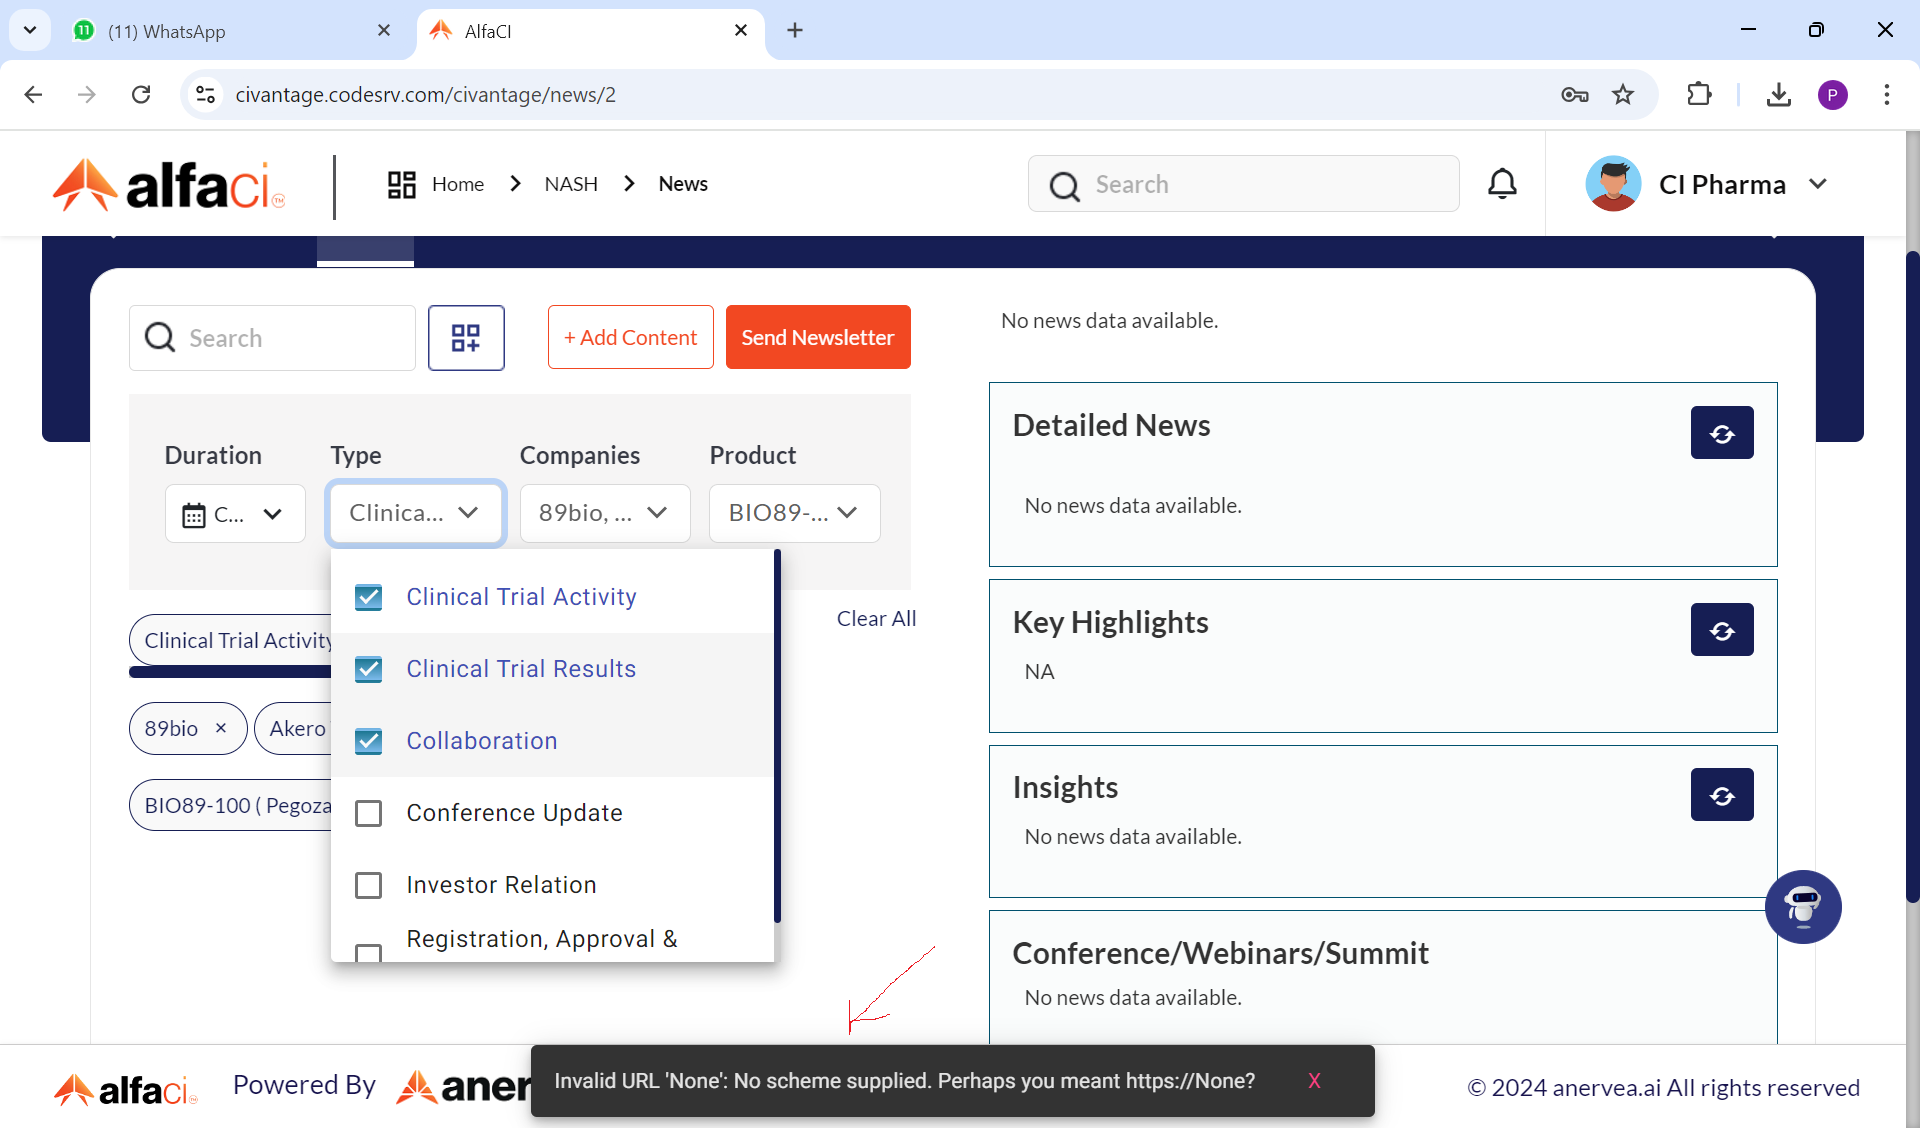Click the grid add widget icon
The image size is (1920, 1128).
[x=466, y=338]
